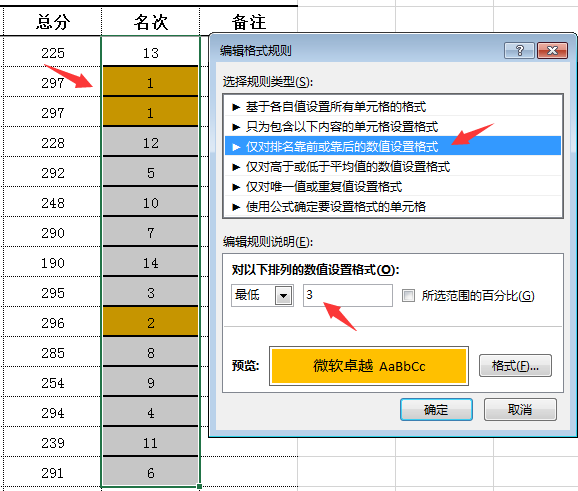Viewport: 578px width, 491px height.
Task: Click the 备注 column header
Action: click(x=249, y=22)
